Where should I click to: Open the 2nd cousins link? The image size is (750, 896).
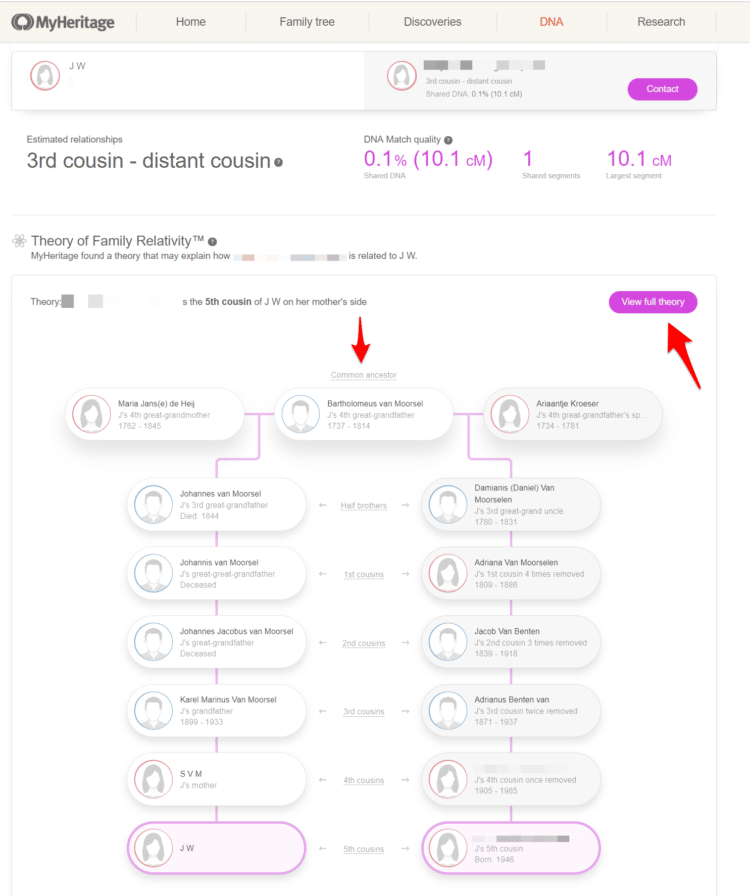(363, 643)
